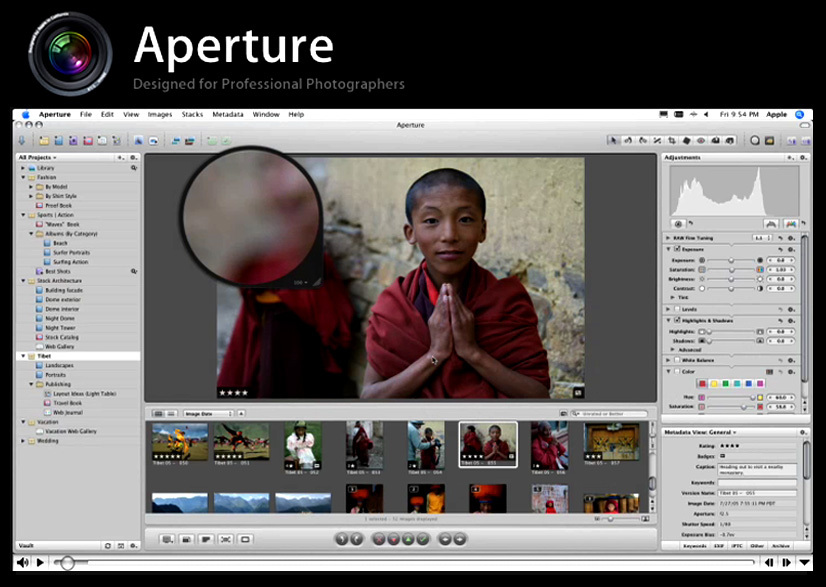Screen dimensions: 826x587
Task: Select the rotate left tool in the toolbar
Action: 628,140
